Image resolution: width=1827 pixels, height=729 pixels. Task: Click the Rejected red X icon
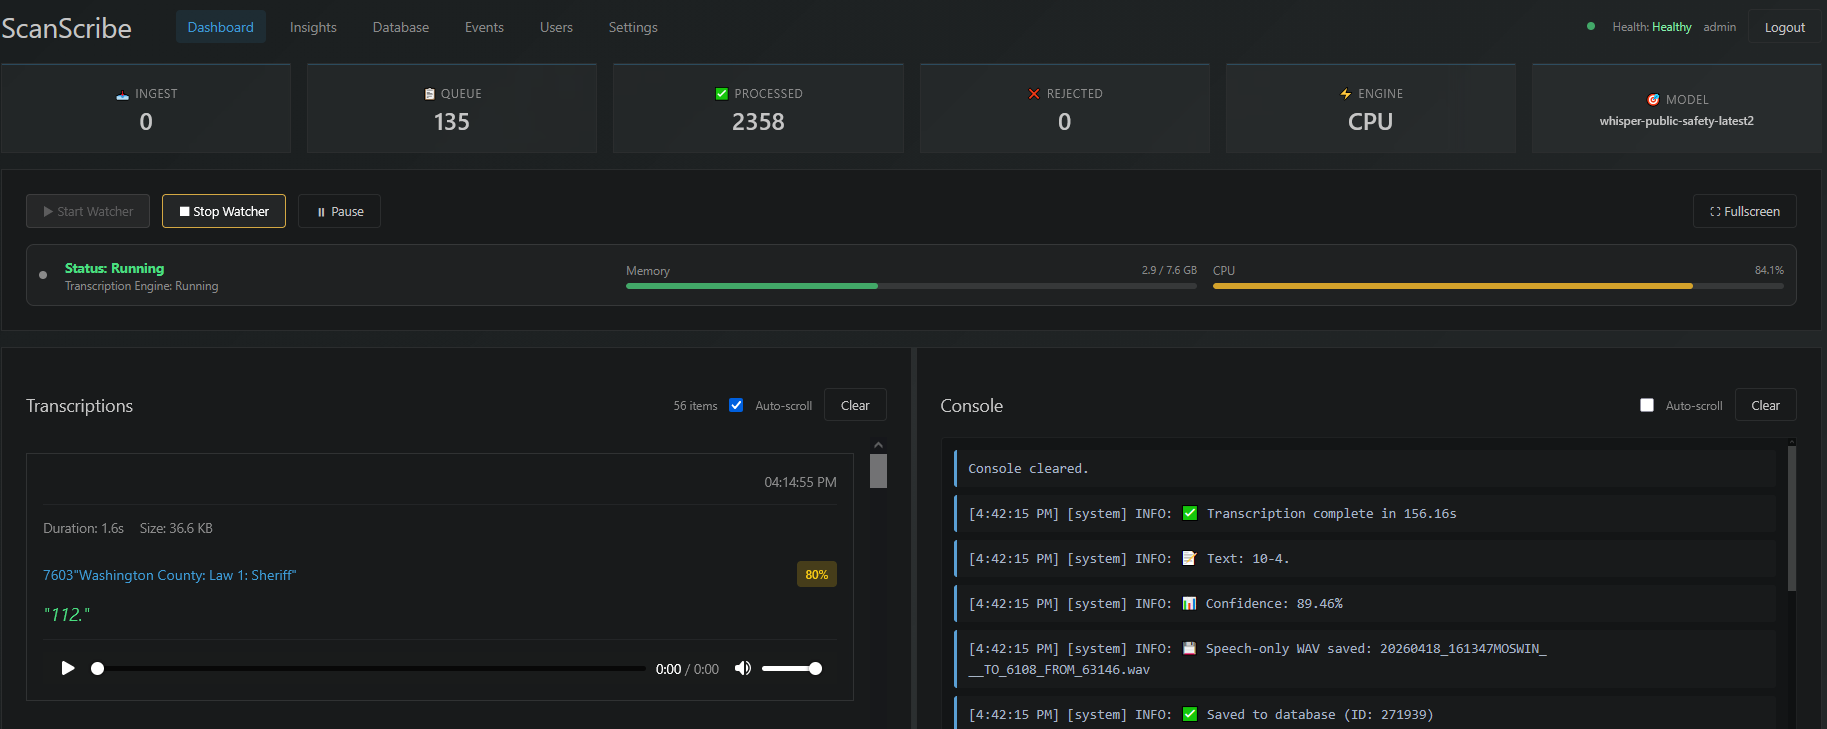coord(1034,94)
